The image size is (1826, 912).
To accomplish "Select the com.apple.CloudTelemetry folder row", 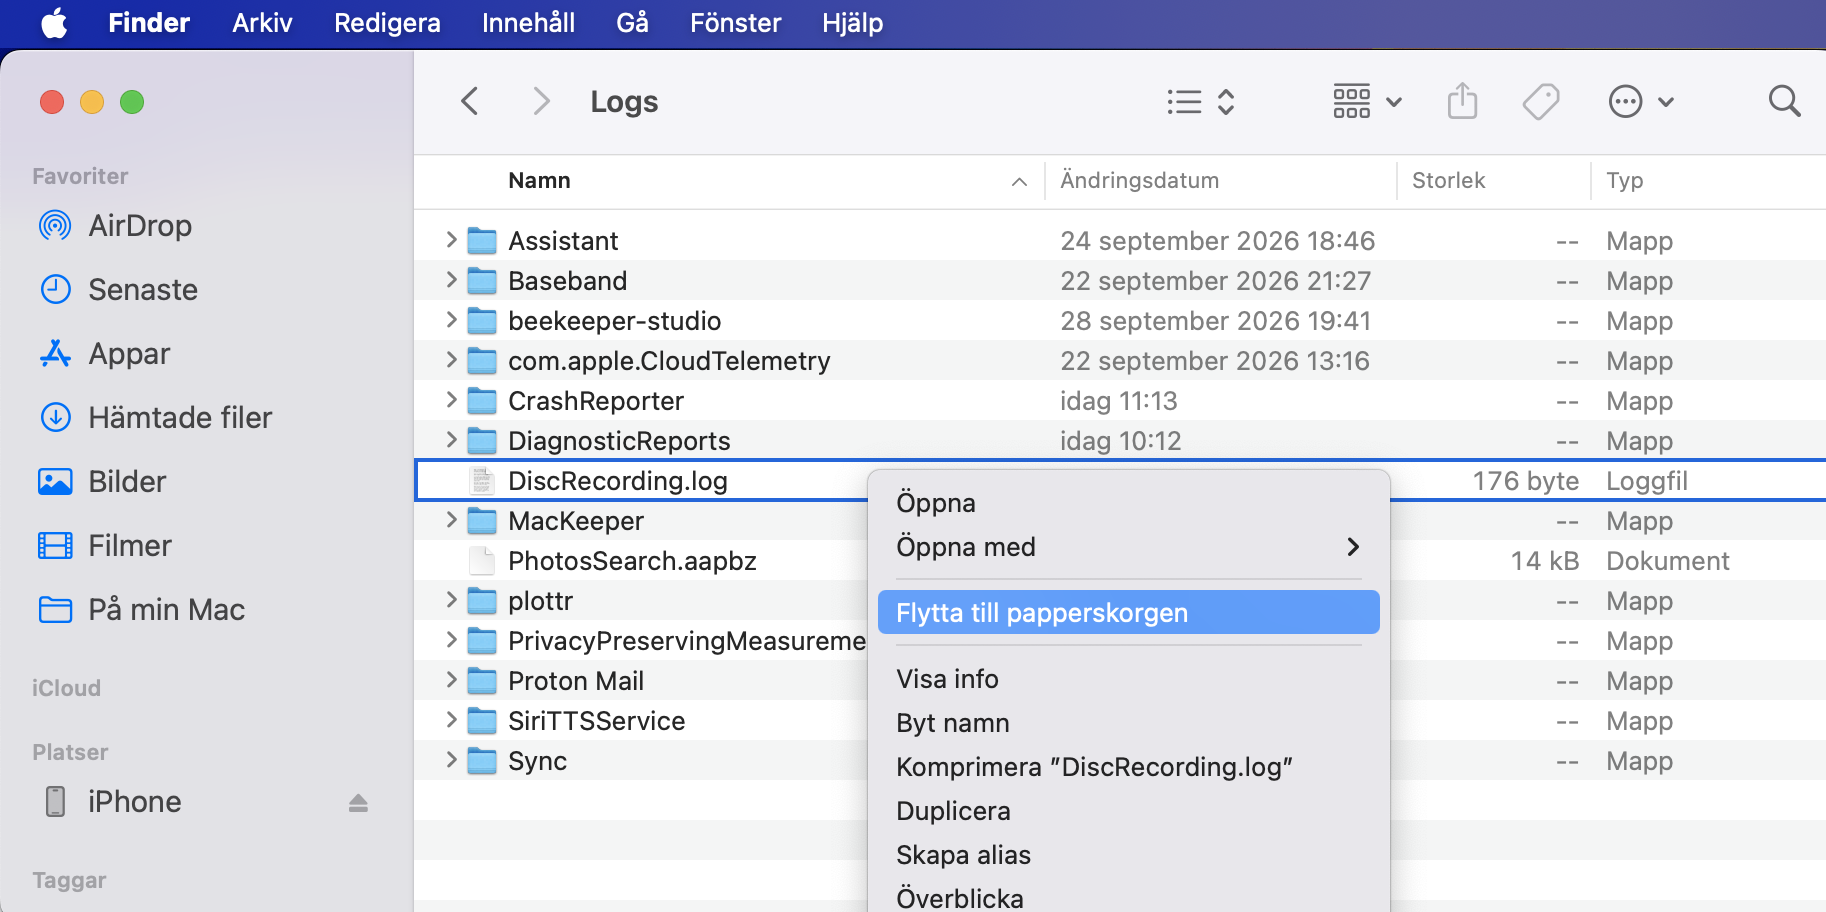I will point(1120,361).
